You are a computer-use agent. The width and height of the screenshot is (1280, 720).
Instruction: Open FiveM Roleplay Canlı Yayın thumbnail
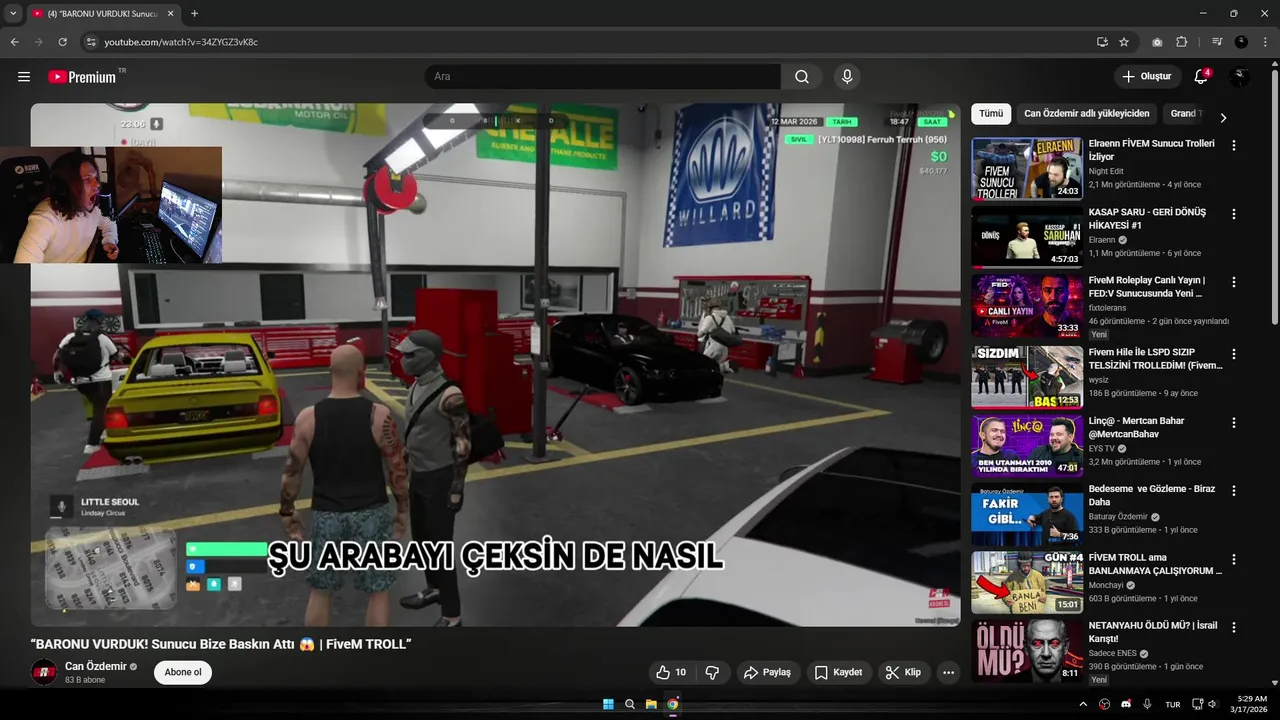[1027, 306]
